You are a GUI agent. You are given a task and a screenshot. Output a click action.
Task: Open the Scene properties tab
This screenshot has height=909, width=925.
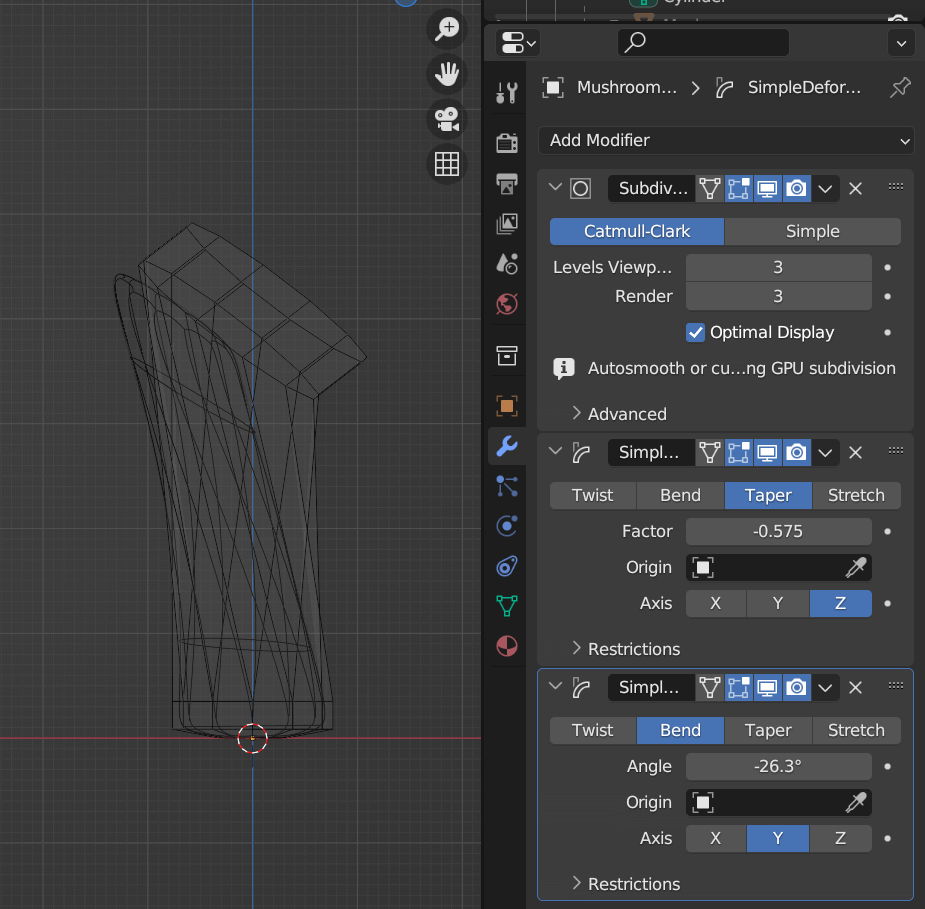point(507,264)
